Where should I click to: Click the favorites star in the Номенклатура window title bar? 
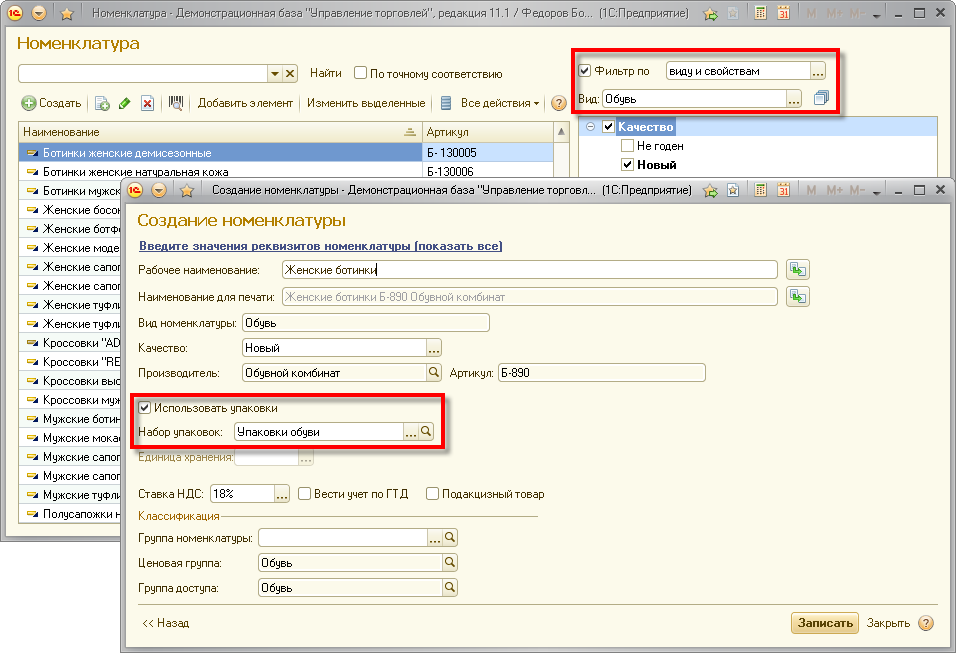tap(66, 13)
